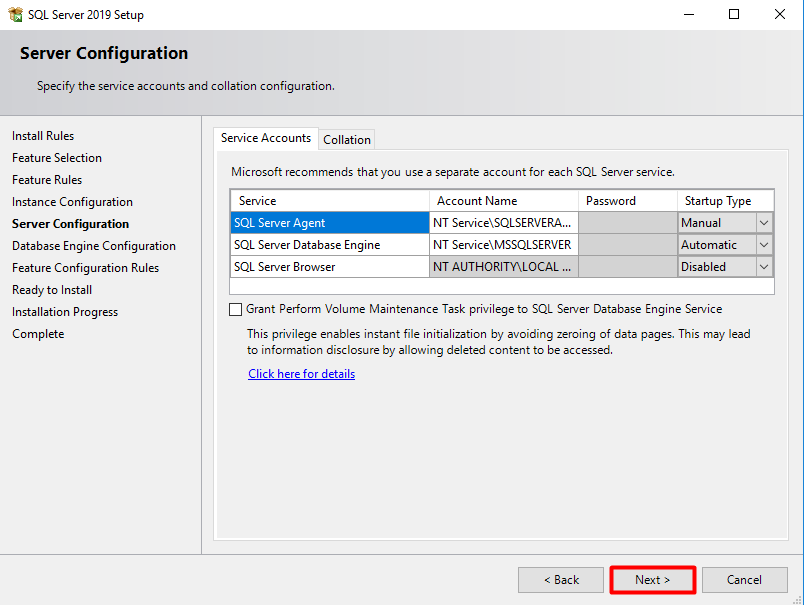Switch to the Collation tab

(x=347, y=139)
